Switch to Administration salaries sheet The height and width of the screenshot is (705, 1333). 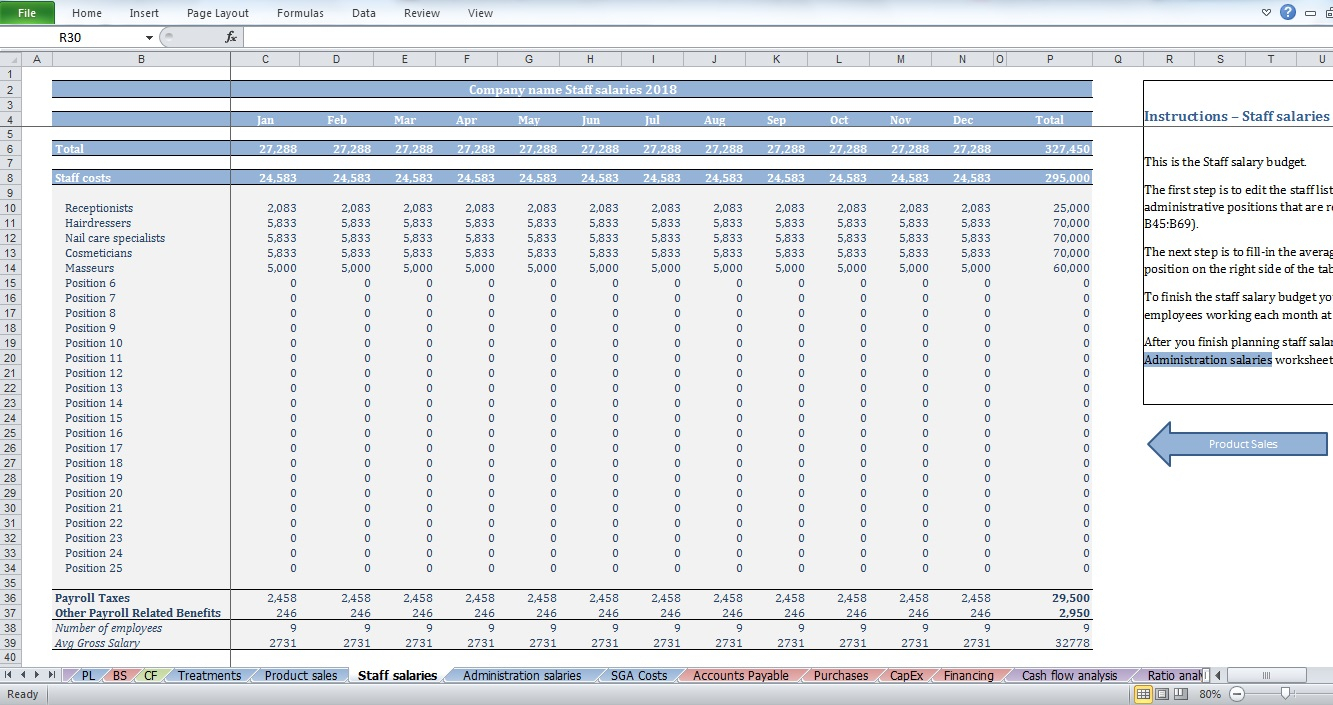click(521, 676)
